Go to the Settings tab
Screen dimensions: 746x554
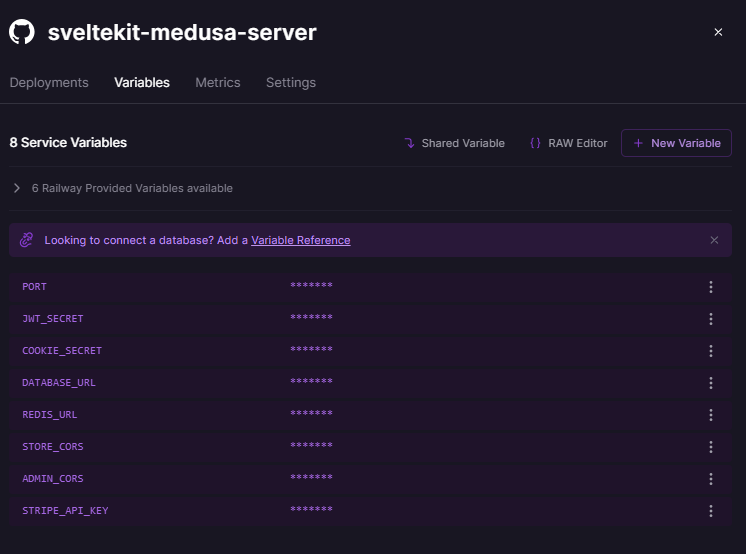click(x=291, y=82)
